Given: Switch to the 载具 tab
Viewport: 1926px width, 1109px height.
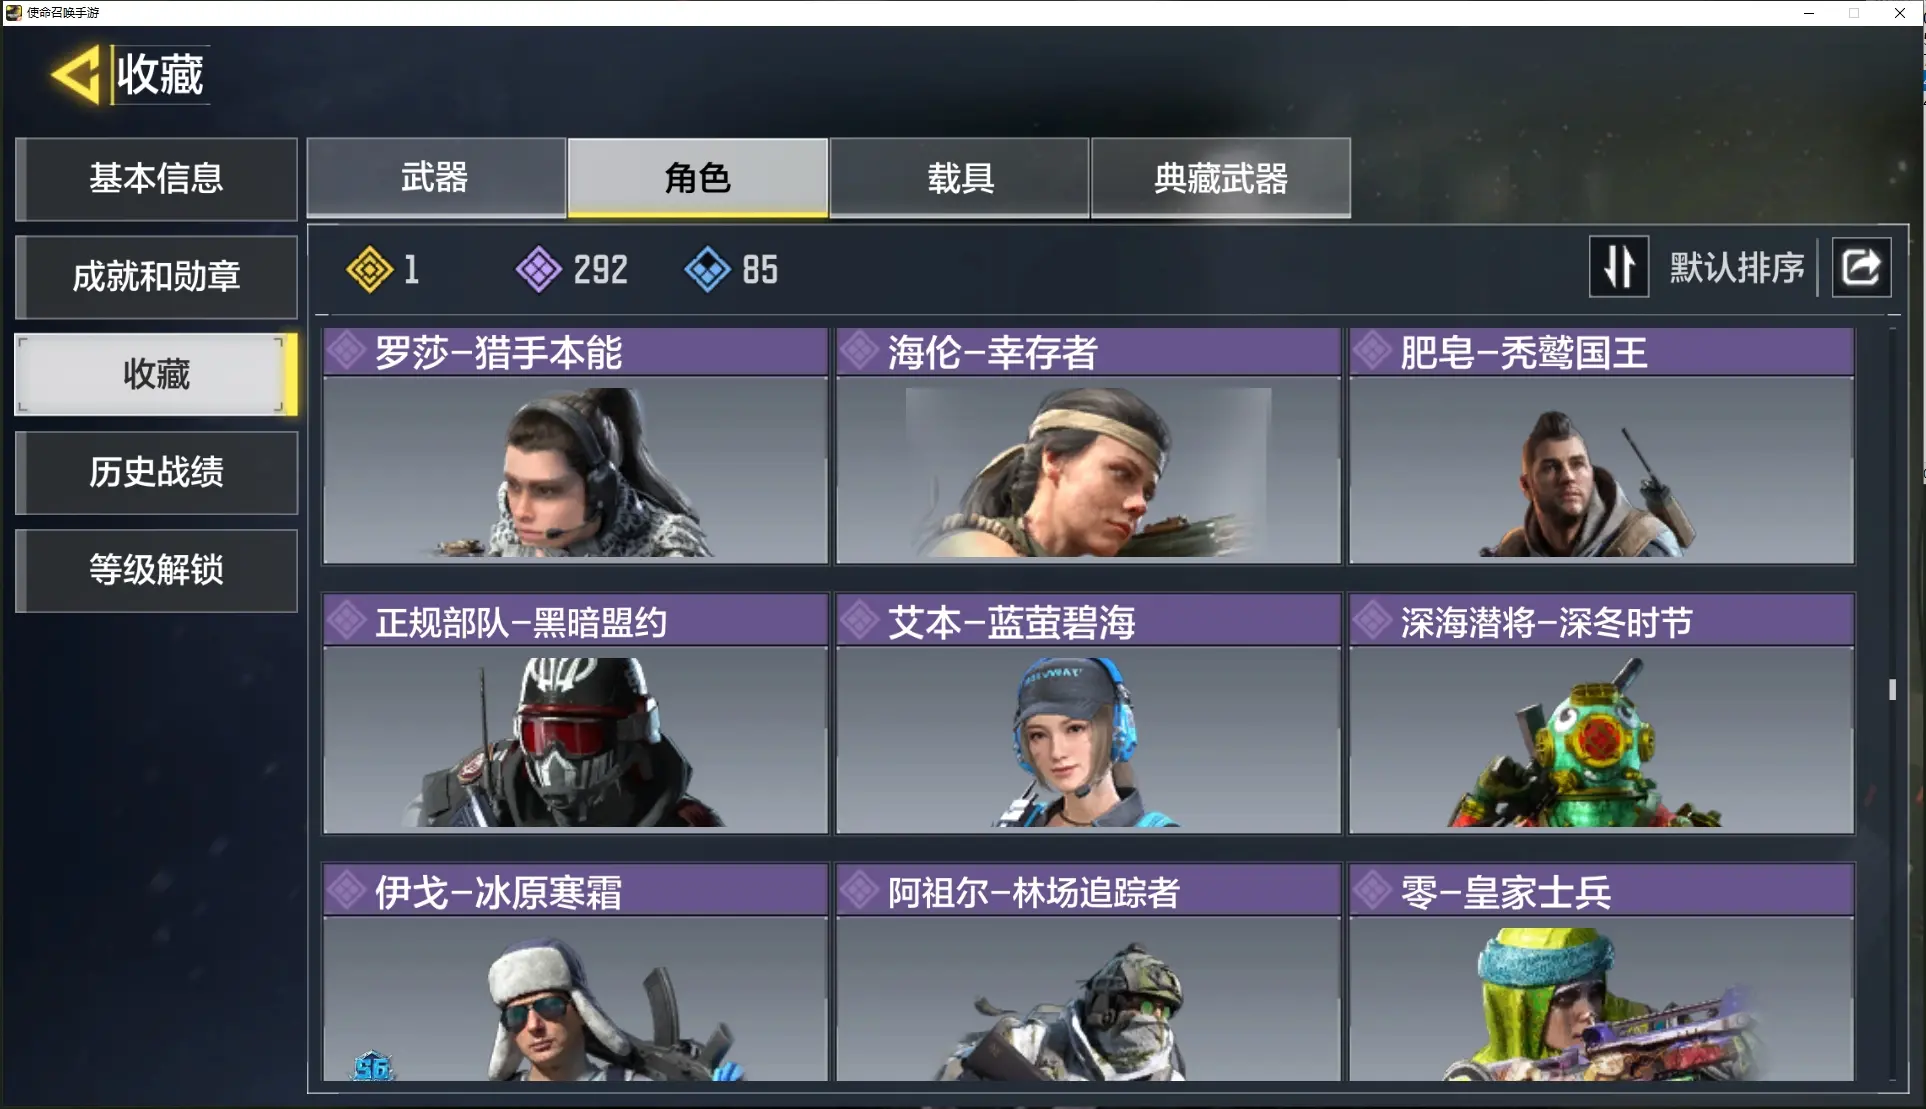Looking at the screenshot, I should (x=960, y=177).
